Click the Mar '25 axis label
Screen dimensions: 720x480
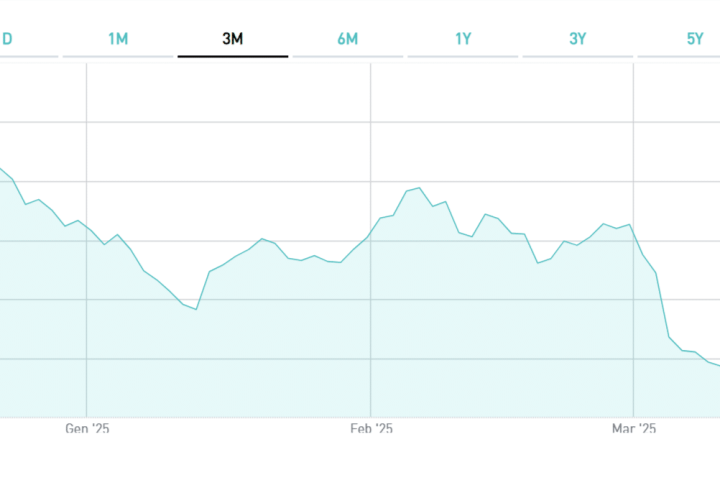pos(633,429)
